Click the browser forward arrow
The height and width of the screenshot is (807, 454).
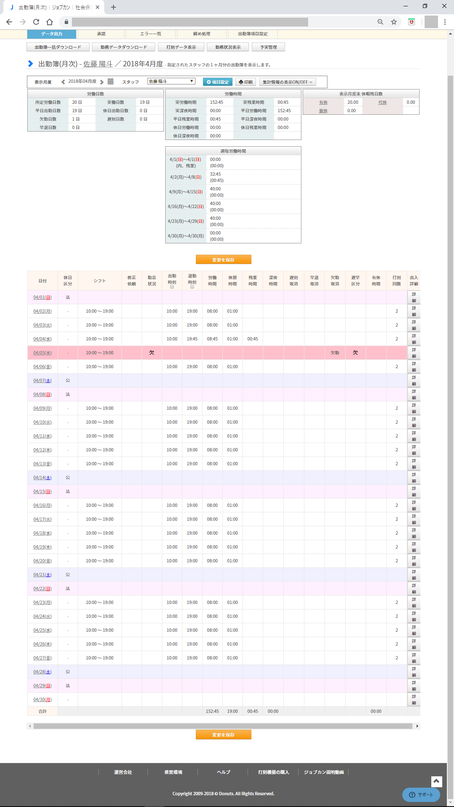coord(22,22)
